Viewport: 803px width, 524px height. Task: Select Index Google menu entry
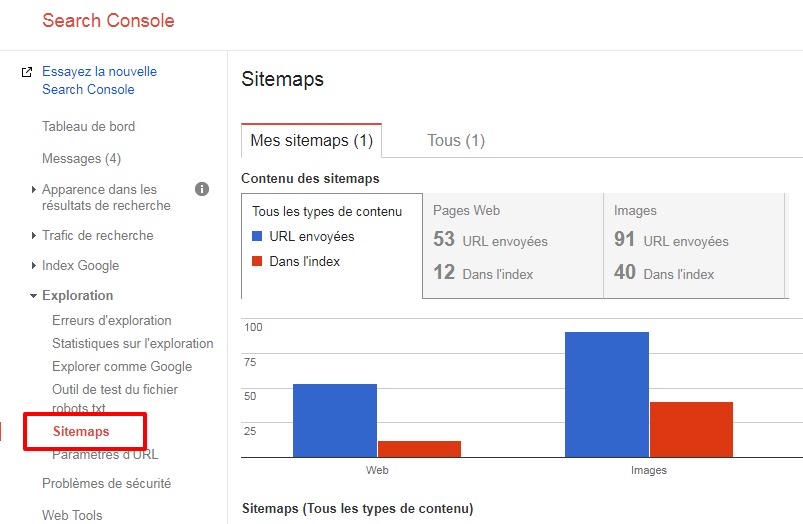coord(80,266)
